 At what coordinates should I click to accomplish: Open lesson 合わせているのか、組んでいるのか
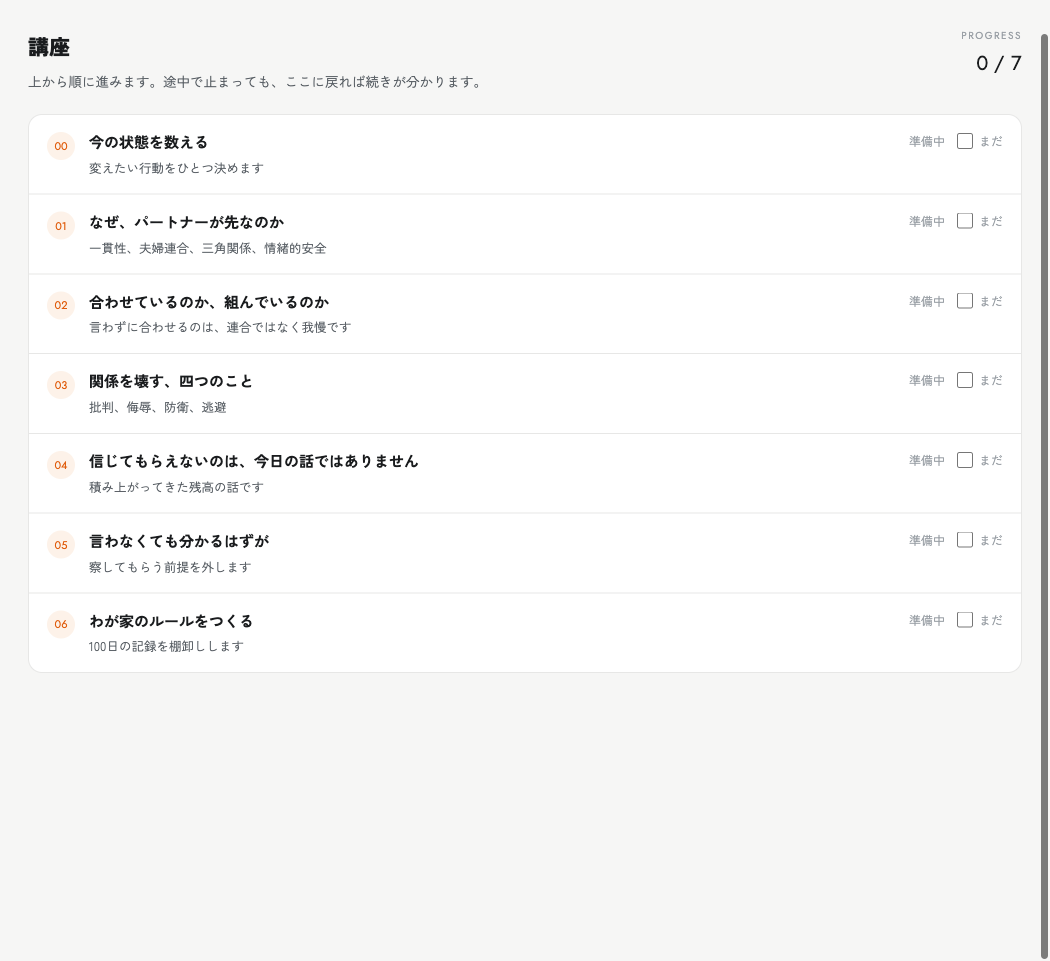click(x=209, y=302)
